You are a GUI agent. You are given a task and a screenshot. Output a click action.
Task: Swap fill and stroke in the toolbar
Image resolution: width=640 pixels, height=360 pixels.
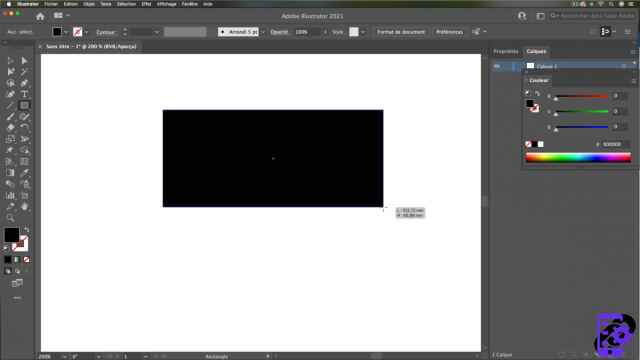tap(27, 230)
